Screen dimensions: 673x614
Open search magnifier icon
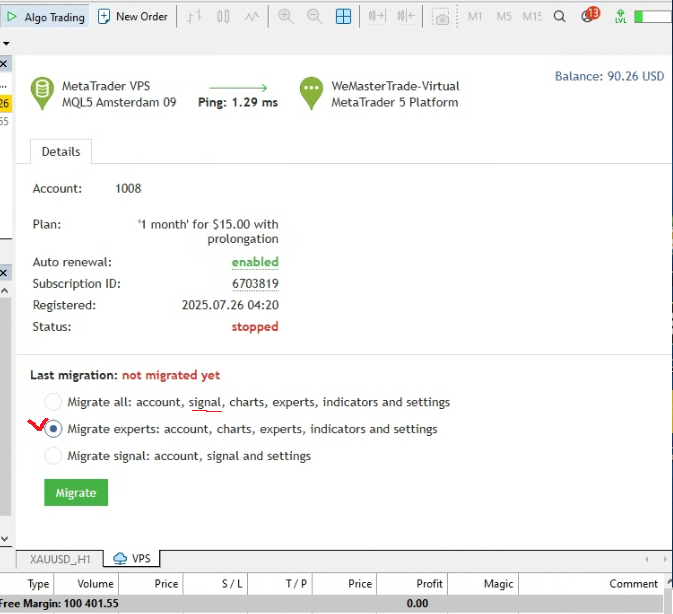point(559,17)
